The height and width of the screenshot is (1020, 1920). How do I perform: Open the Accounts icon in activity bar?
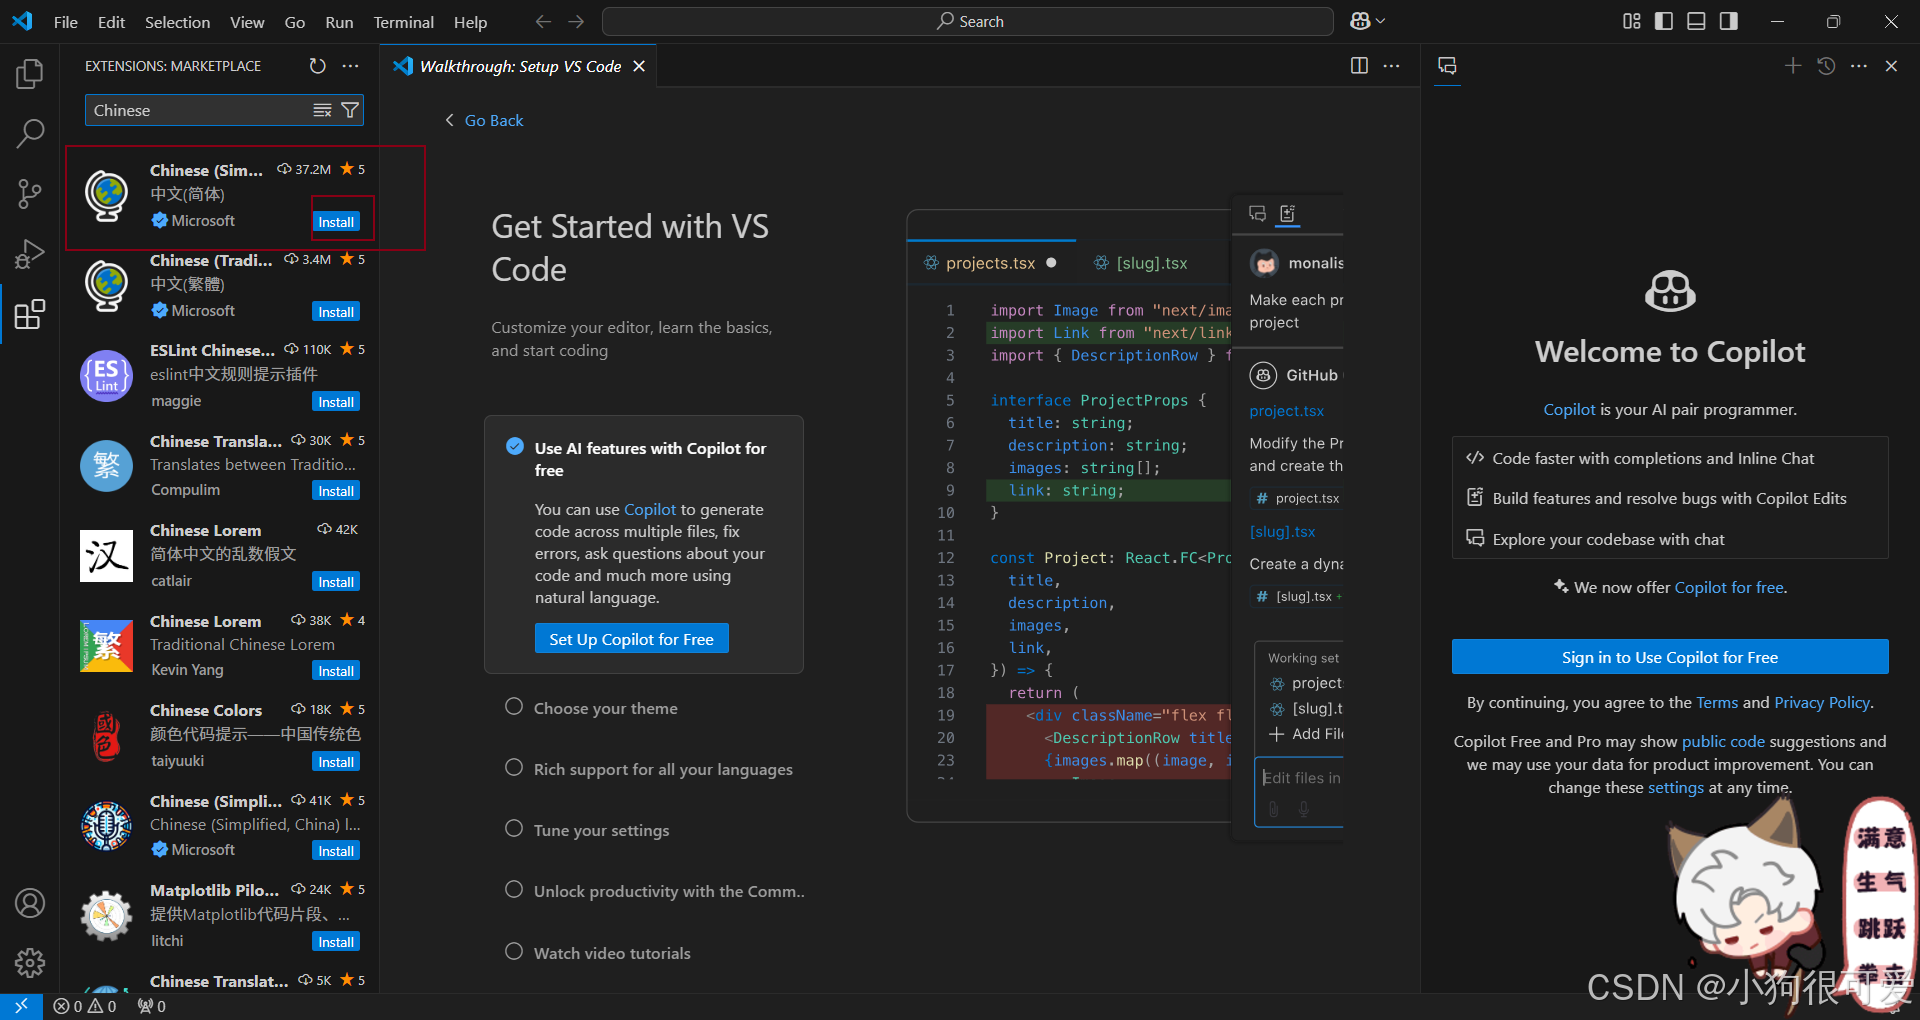pos(30,903)
